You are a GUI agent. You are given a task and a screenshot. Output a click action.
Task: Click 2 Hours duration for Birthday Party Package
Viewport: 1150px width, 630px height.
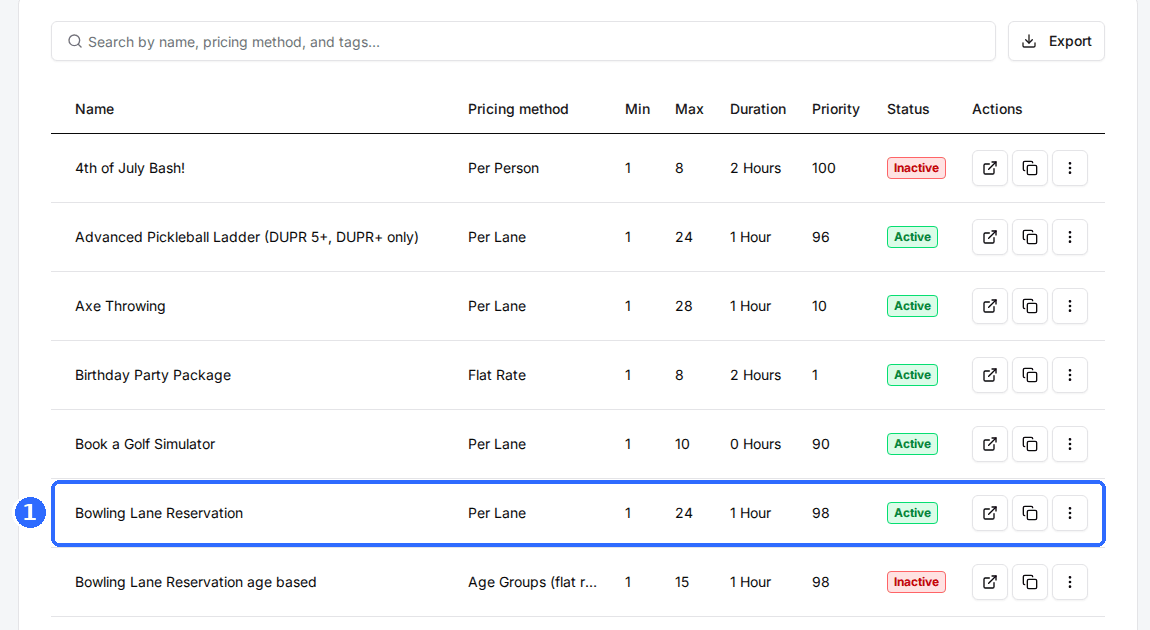755,375
